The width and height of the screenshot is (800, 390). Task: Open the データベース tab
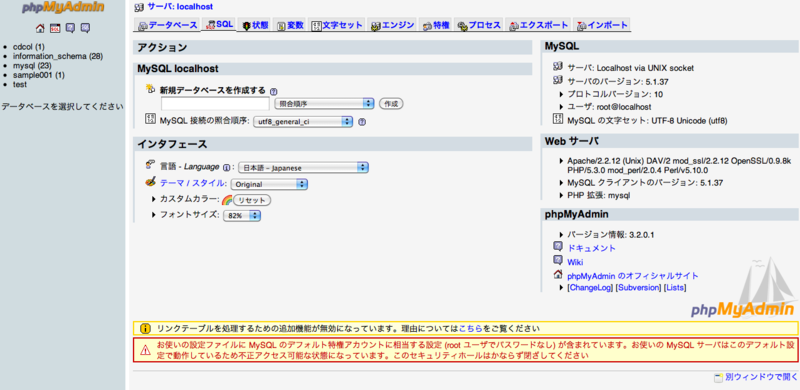point(167,25)
